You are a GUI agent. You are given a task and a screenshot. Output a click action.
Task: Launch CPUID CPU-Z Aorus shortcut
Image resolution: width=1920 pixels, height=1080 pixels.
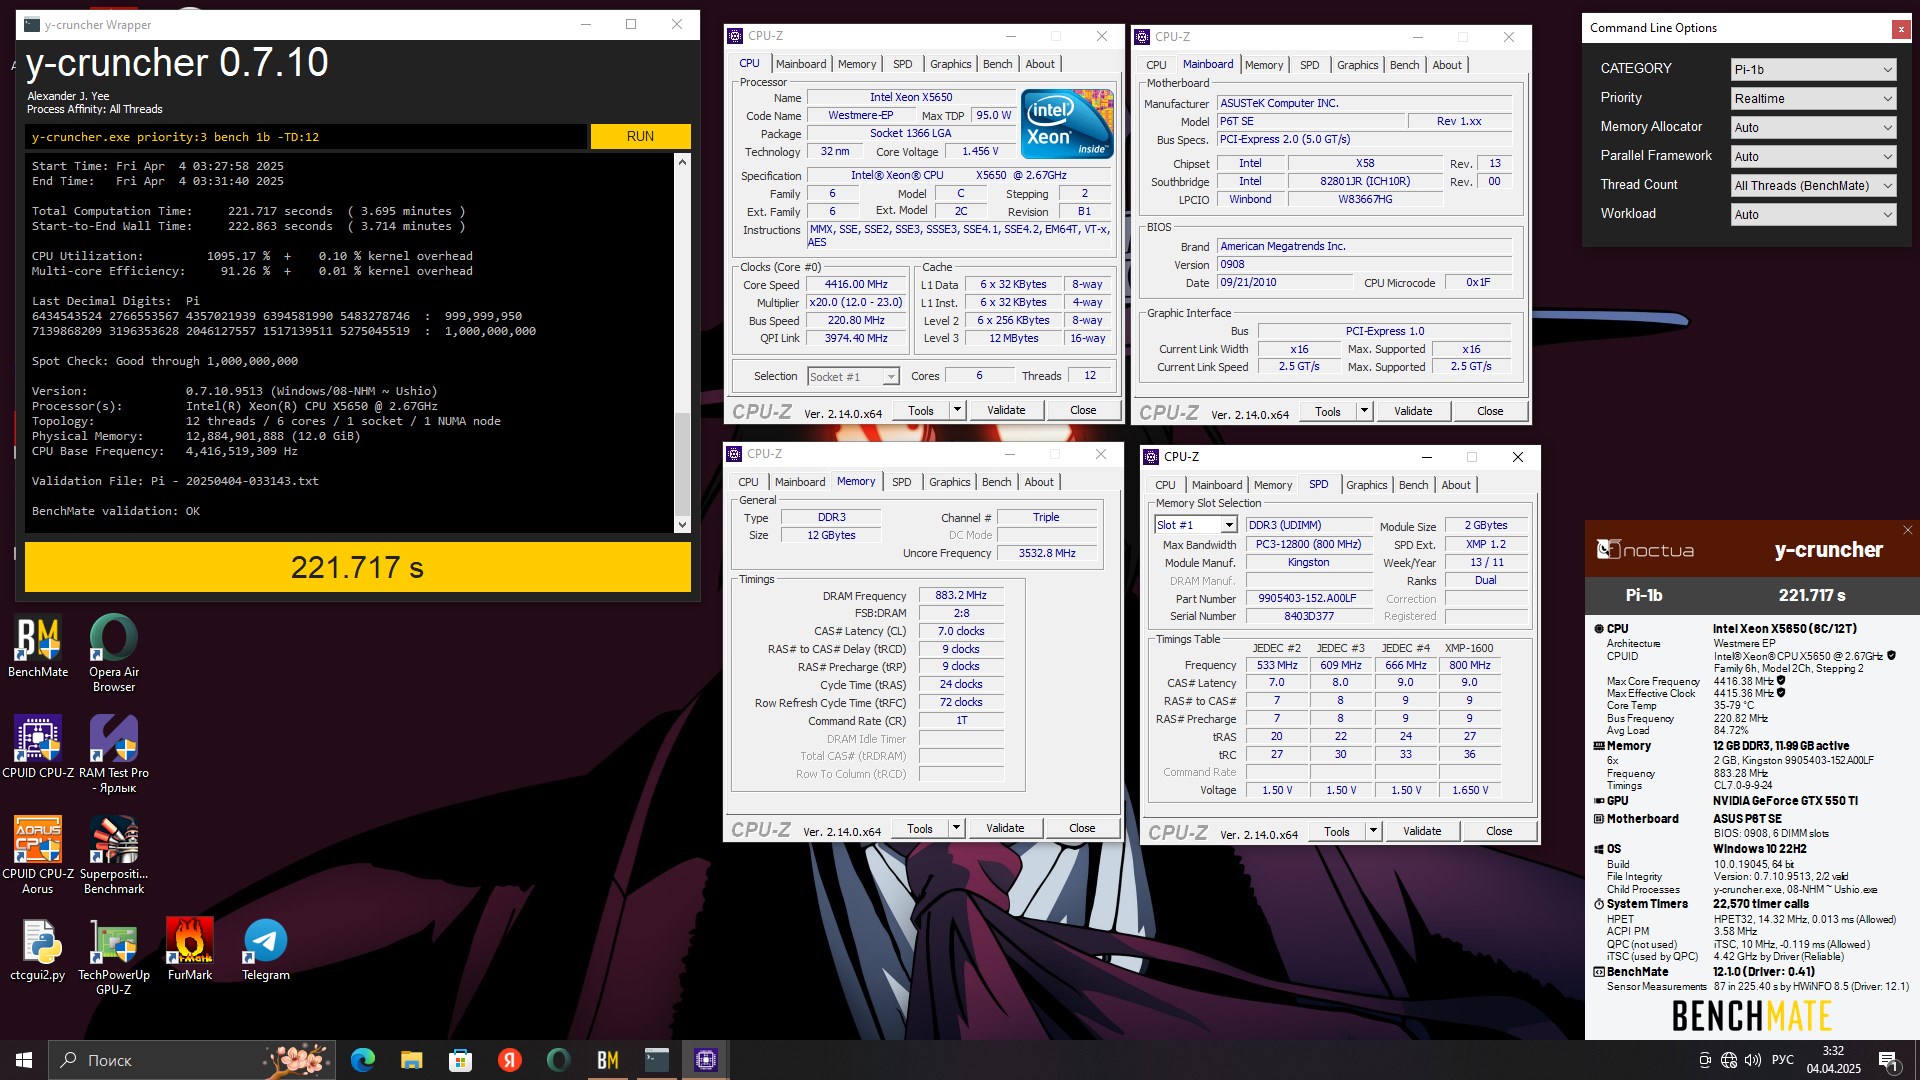[38, 855]
